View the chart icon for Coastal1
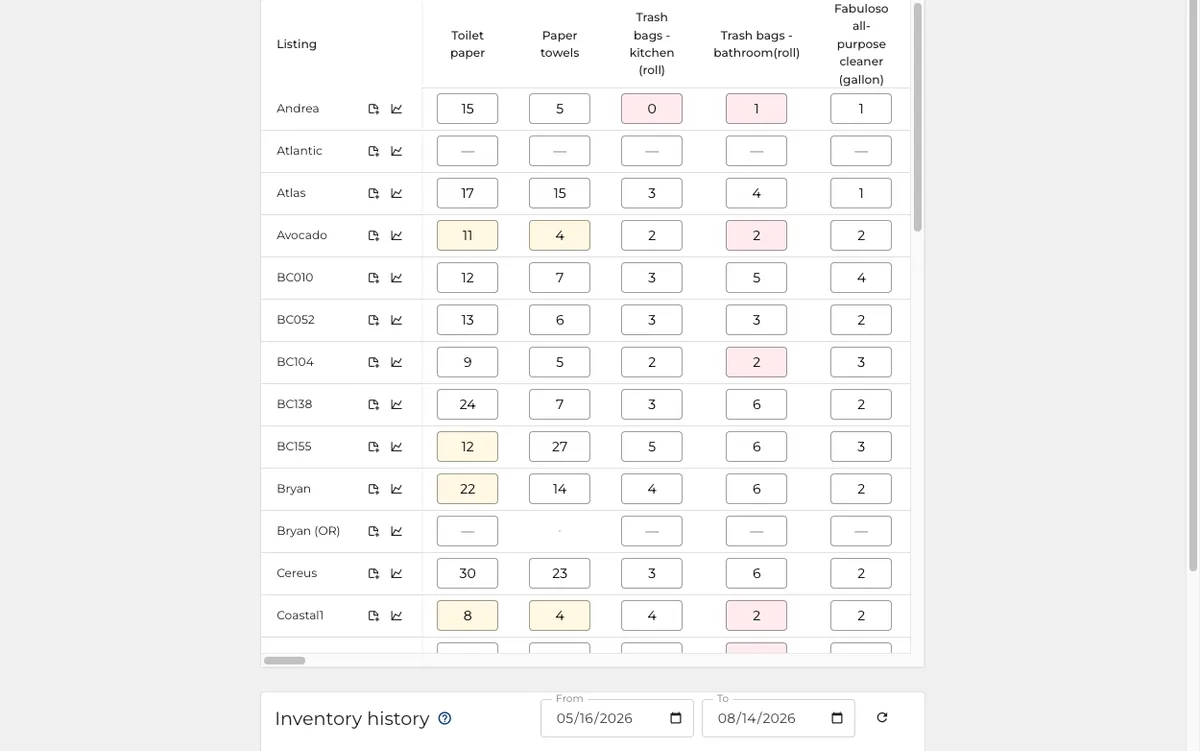 point(396,616)
